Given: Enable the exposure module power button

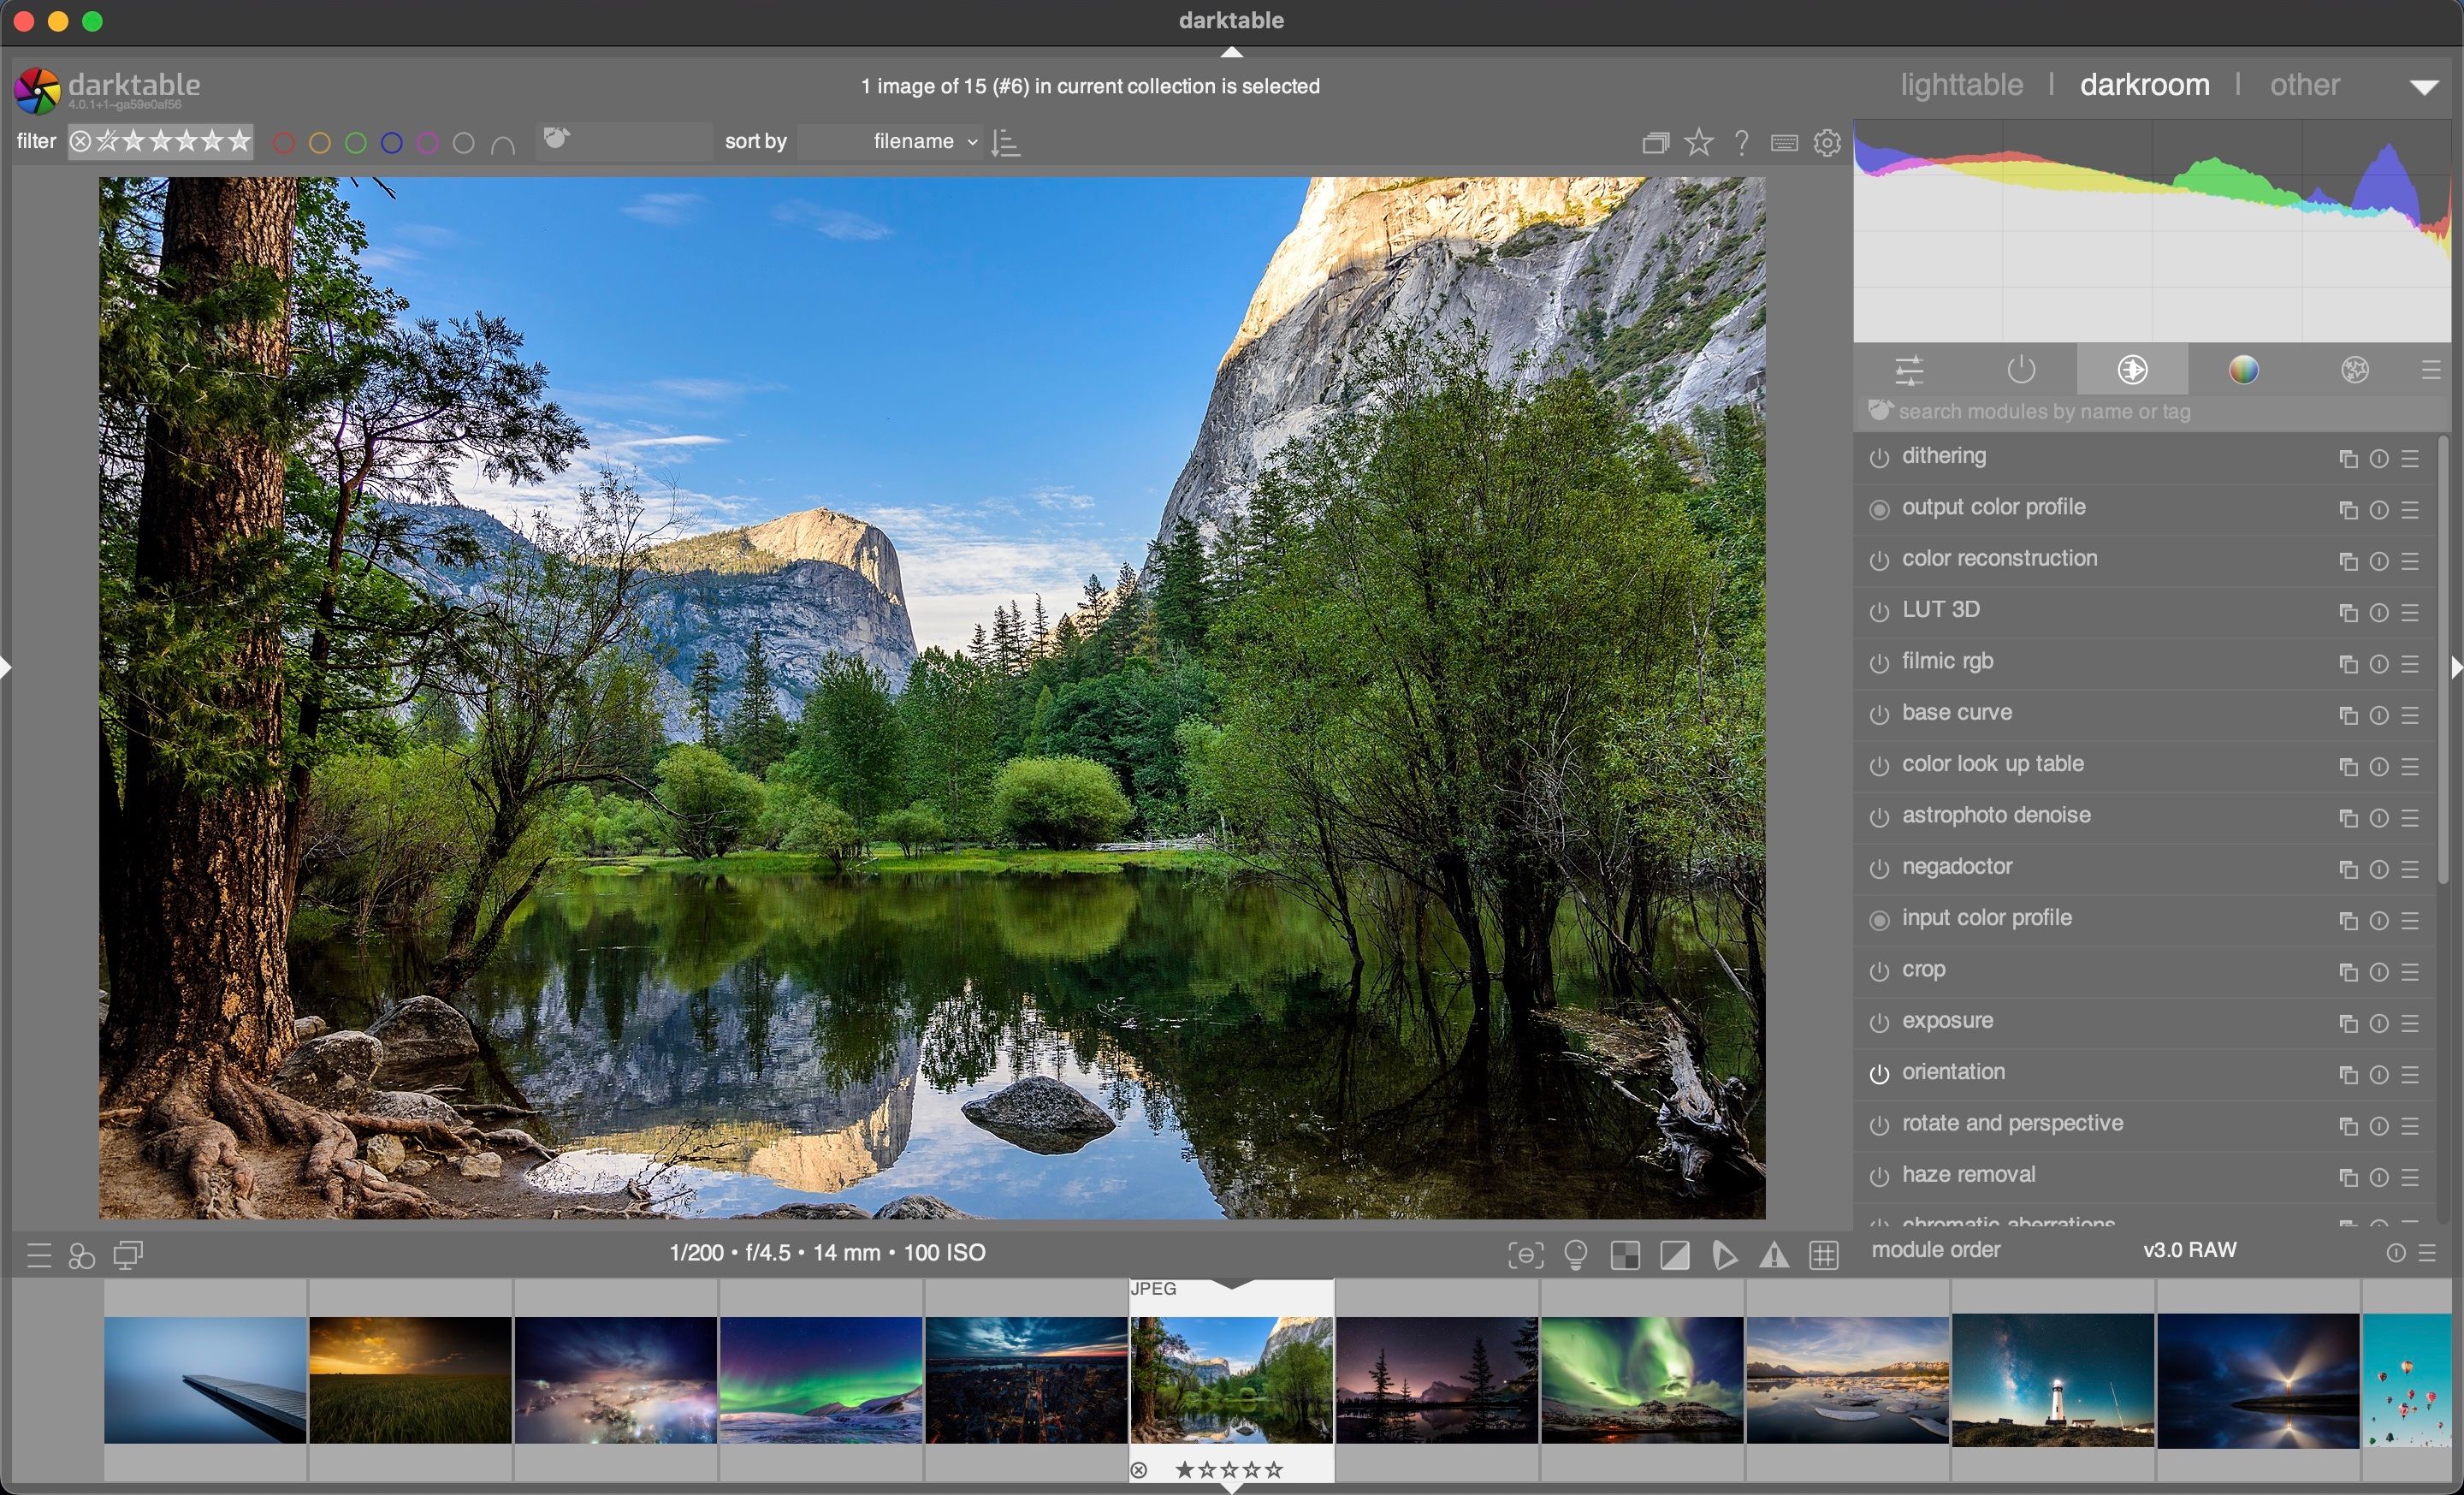Looking at the screenshot, I should pos(1879,1023).
